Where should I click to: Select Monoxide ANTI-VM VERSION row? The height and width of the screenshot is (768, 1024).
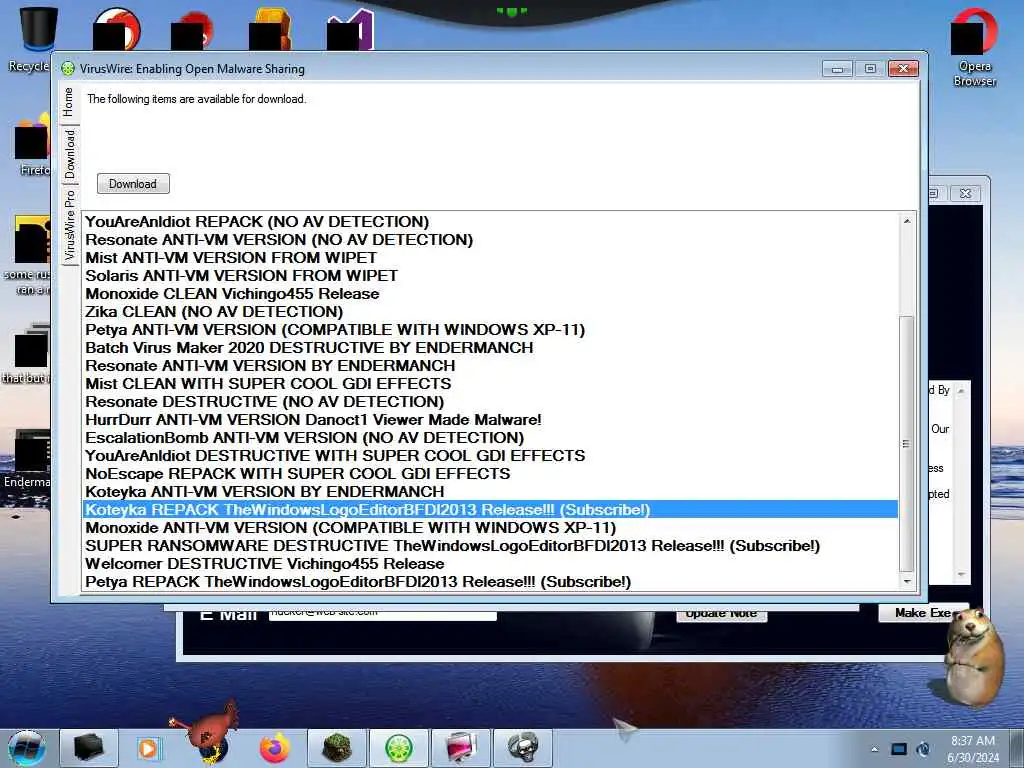(x=490, y=528)
